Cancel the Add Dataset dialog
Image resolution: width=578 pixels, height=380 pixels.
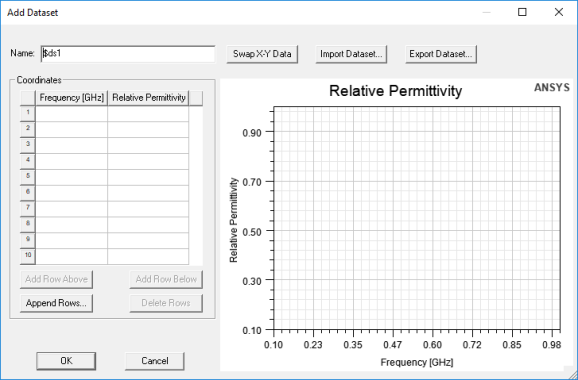[155, 361]
